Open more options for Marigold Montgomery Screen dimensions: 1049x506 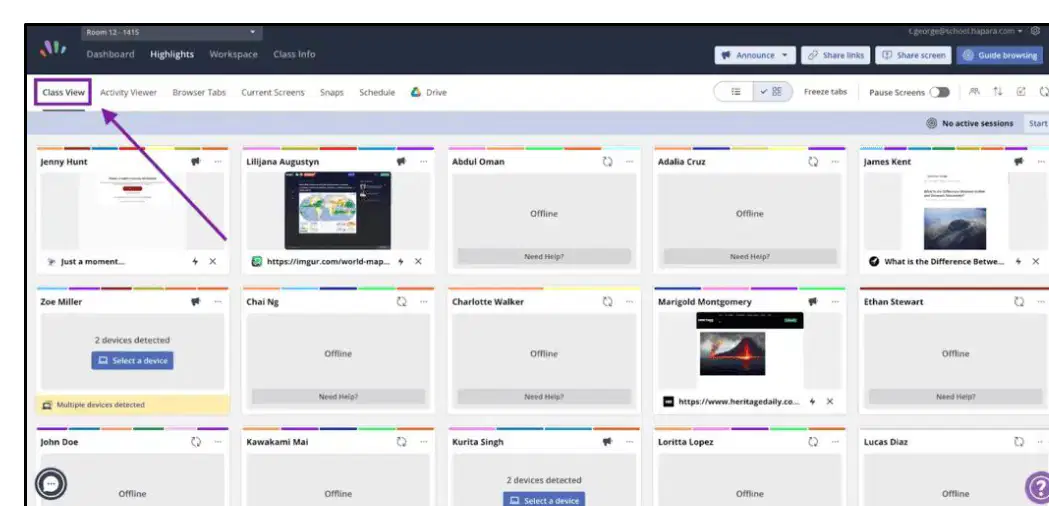(835, 302)
